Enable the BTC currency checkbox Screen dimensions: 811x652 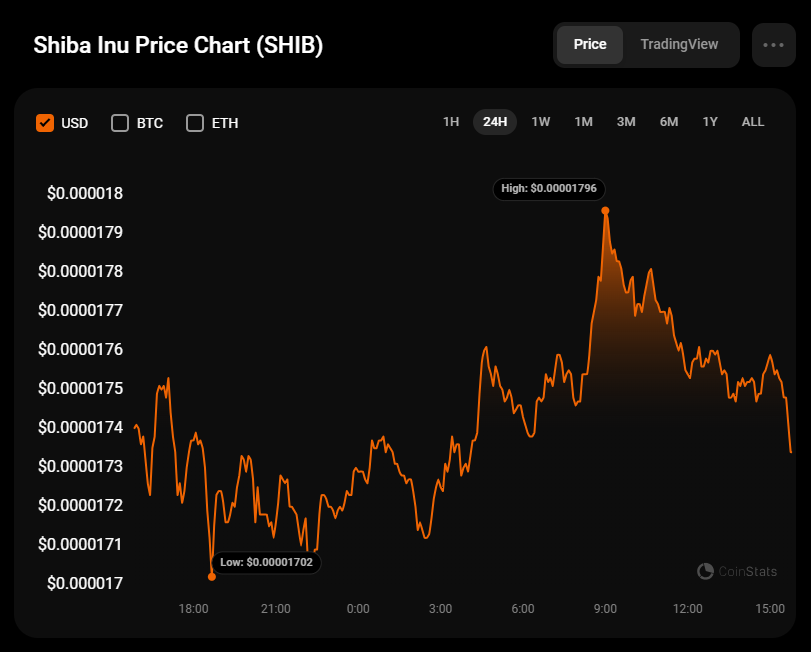point(120,123)
